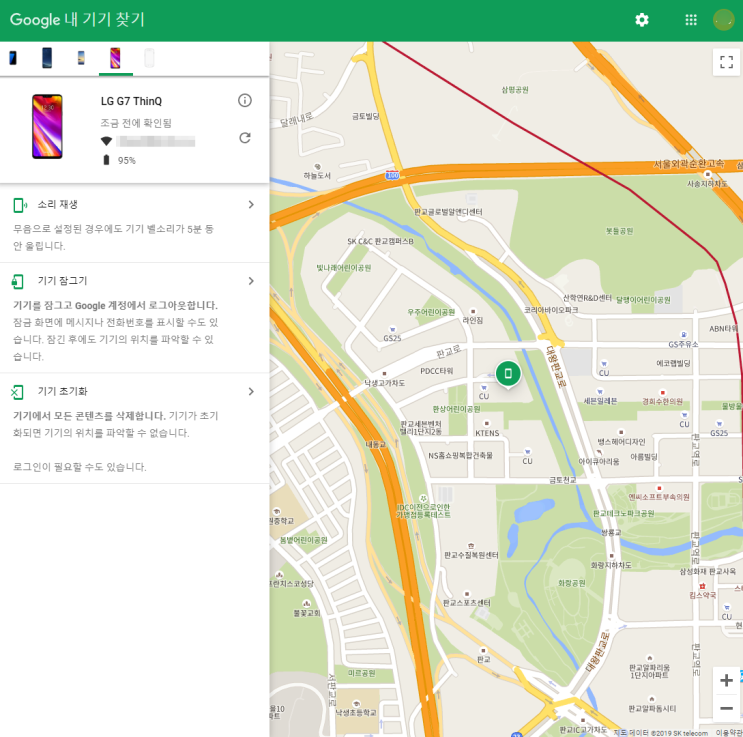Image resolution: width=743 pixels, height=737 pixels.
Task: Select the 소리 재생 option
Action: point(135,224)
